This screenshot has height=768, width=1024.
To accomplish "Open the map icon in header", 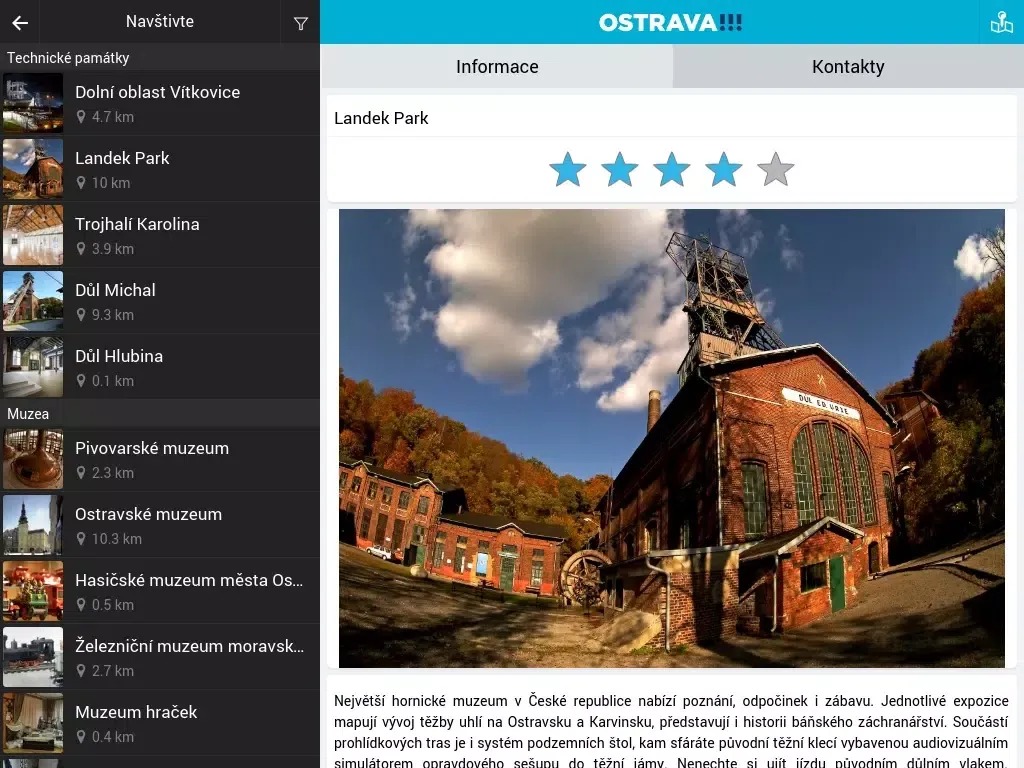I will (x=1001, y=22).
